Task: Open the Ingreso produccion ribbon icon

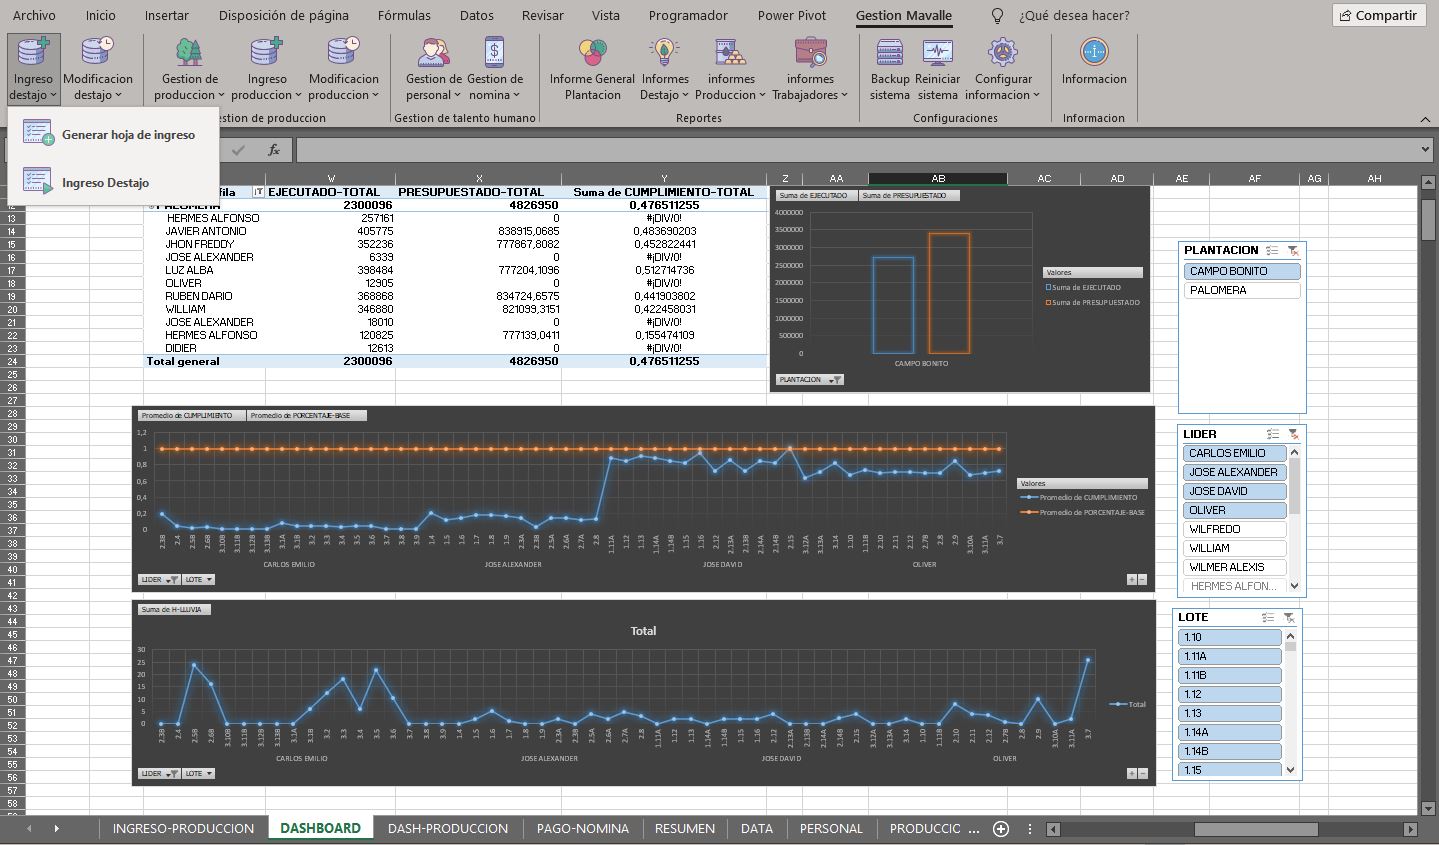Action: coord(267,69)
